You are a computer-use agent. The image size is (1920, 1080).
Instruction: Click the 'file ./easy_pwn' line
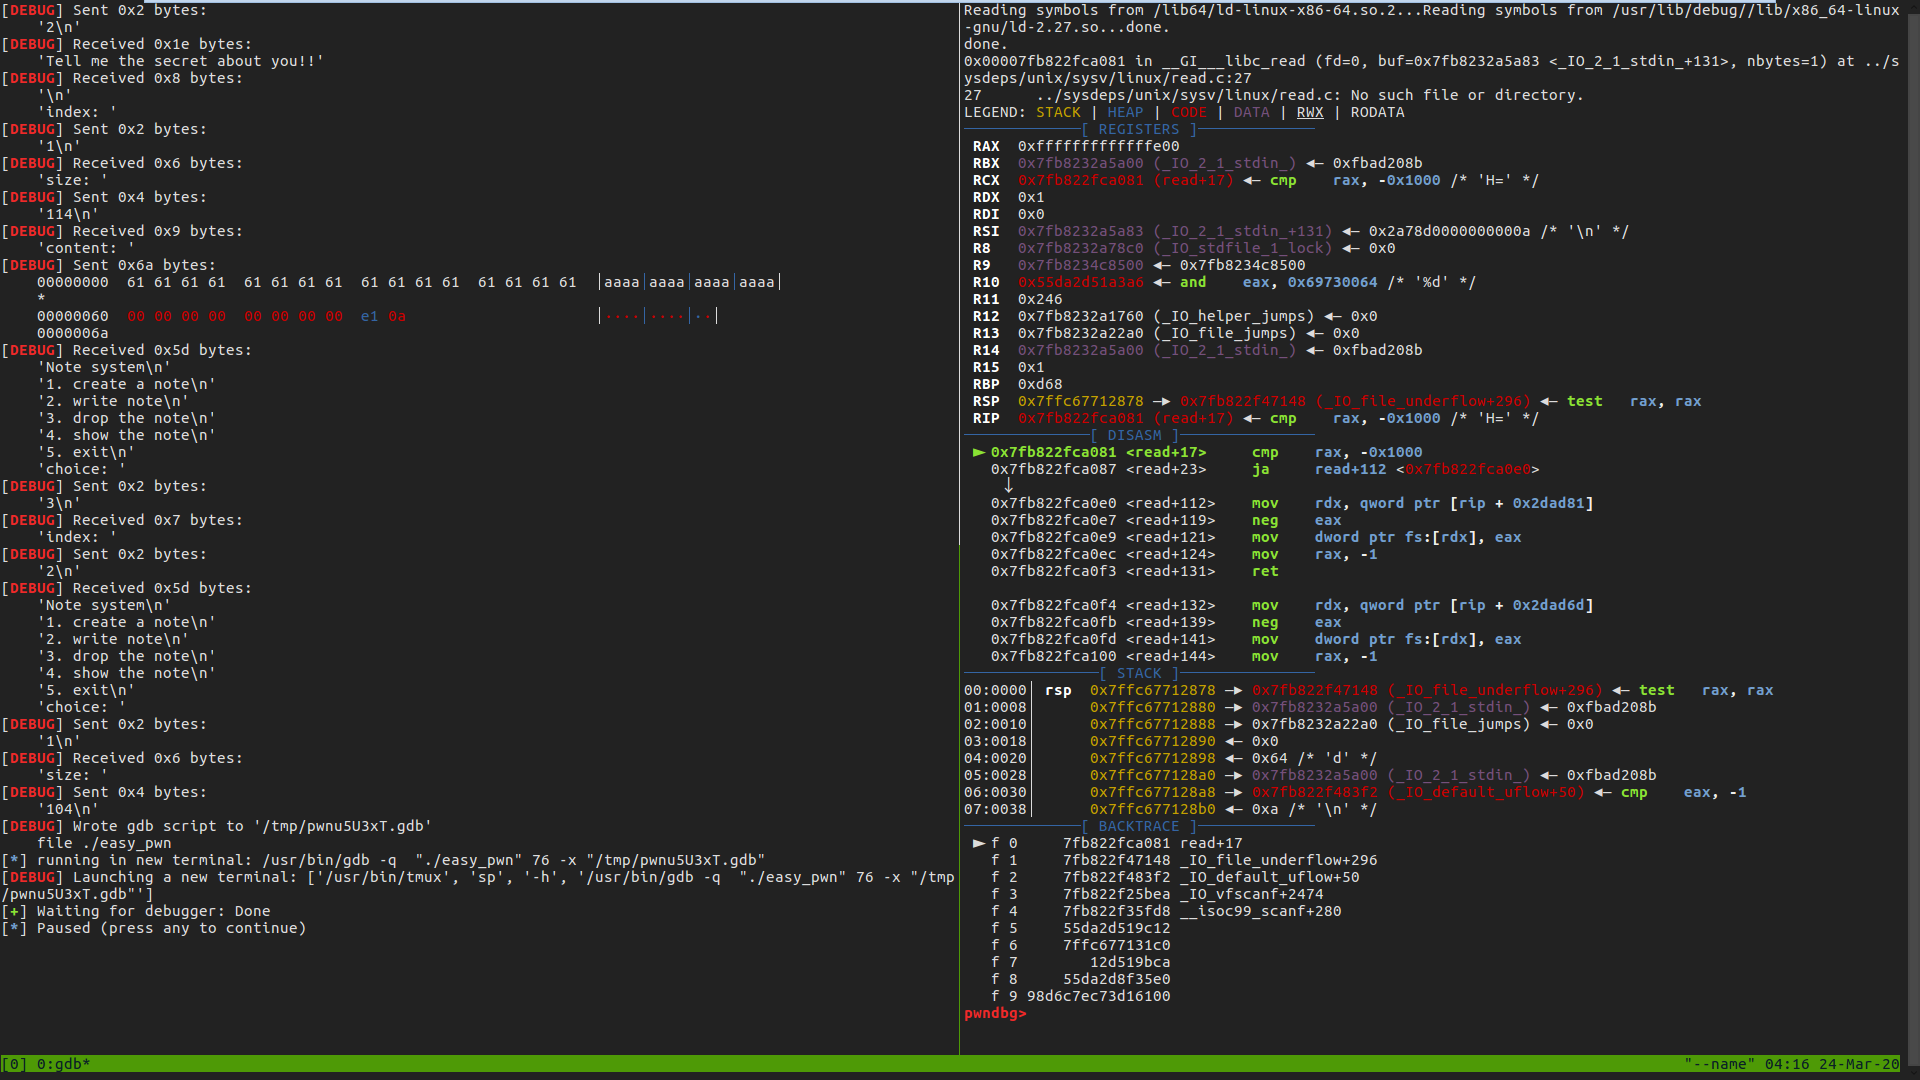pos(104,843)
